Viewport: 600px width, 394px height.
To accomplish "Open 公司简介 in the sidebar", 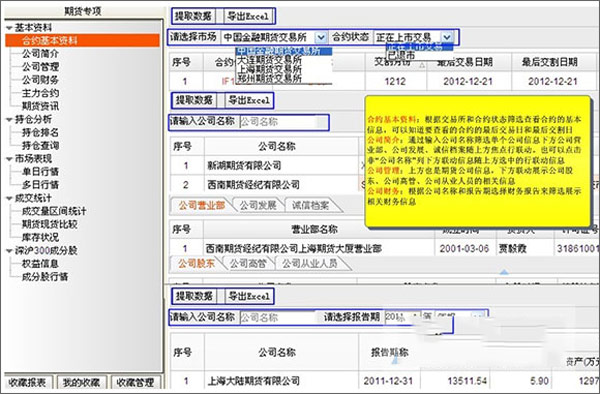I will pos(40,54).
